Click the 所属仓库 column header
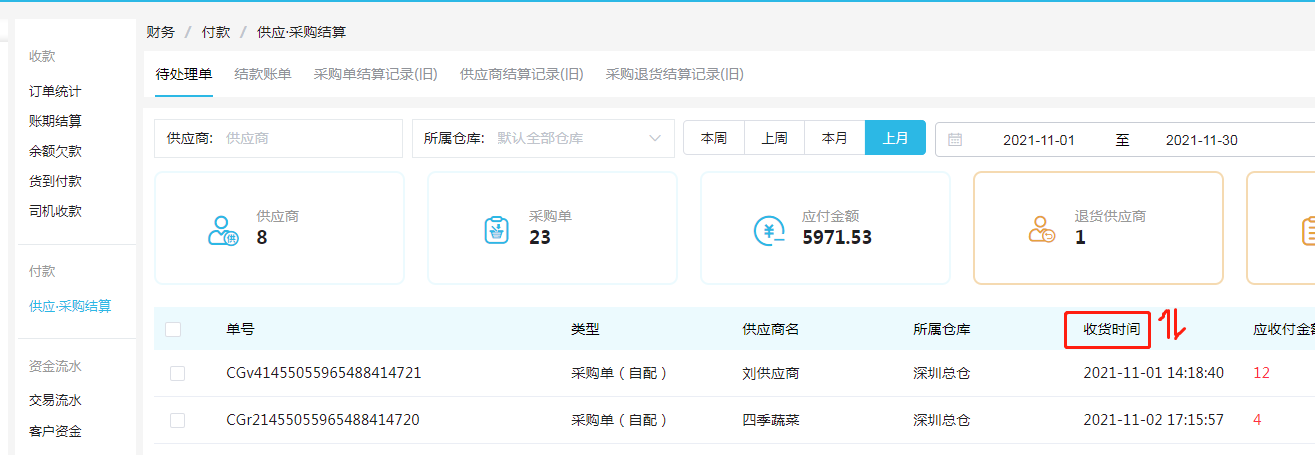Image resolution: width=1315 pixels, height=455 pixels. tap(941, 328)
